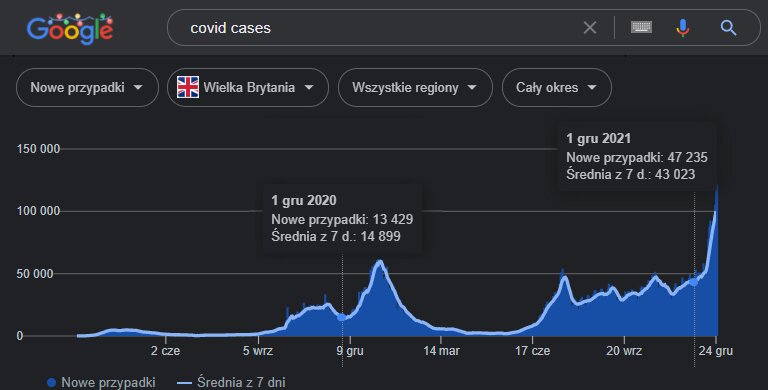Start voice search with microphone icon
This screenshot has height=390, width=768.
[x=683, y=28]
